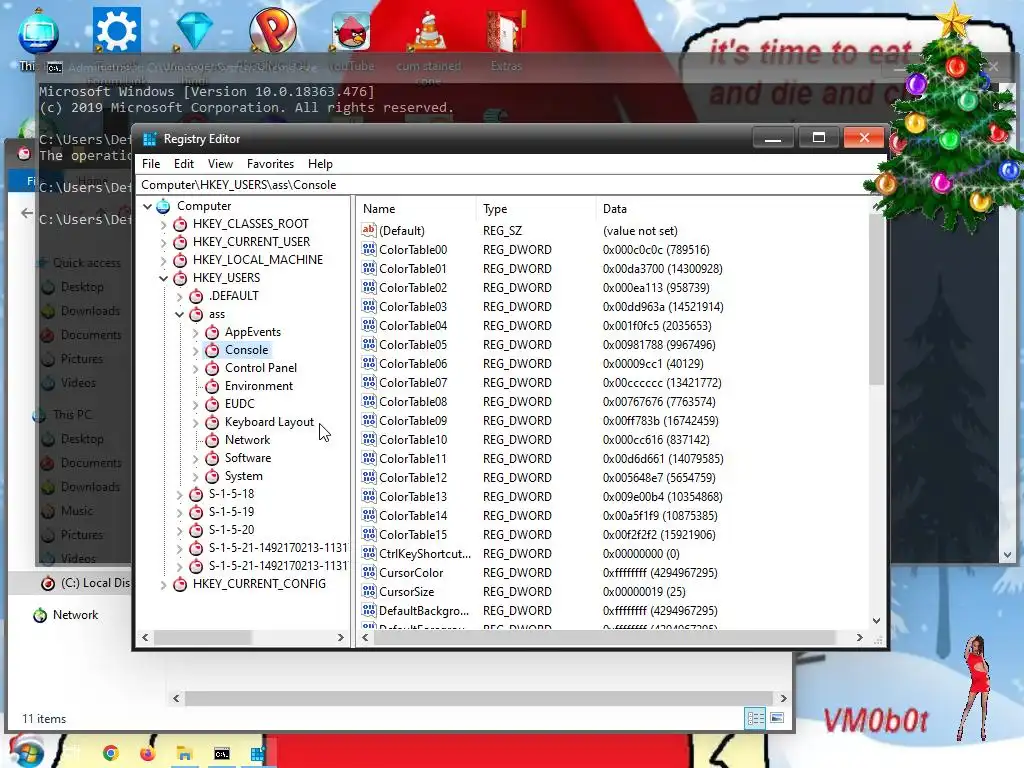Screen dimensions: 1024x768
Task: Open the Edit menu in Registry Editor
Action: click(x=184, y=164)
